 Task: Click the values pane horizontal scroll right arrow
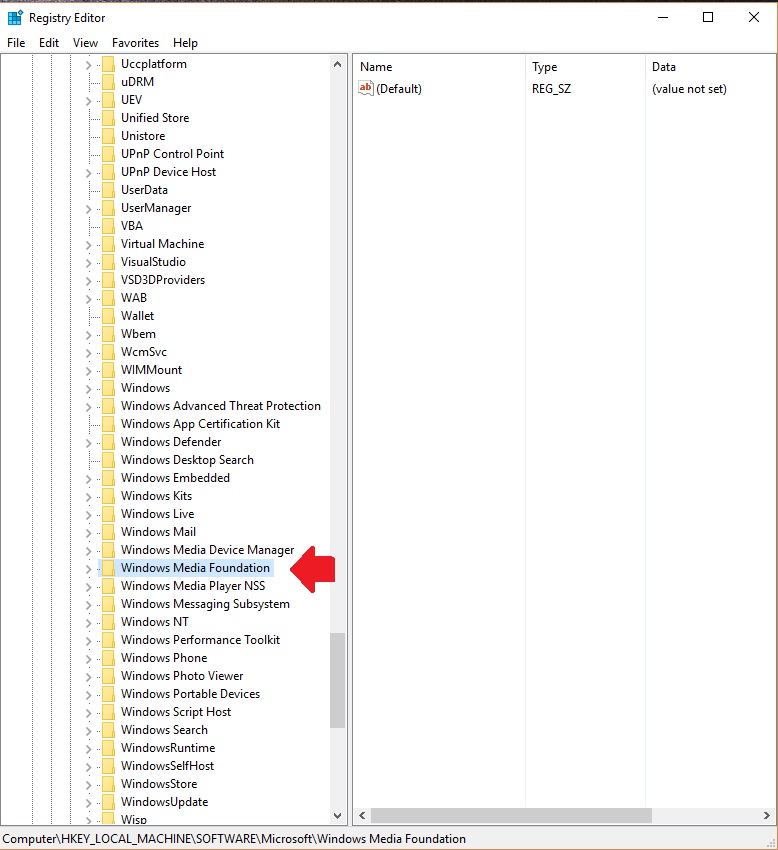tap(767, 815)
